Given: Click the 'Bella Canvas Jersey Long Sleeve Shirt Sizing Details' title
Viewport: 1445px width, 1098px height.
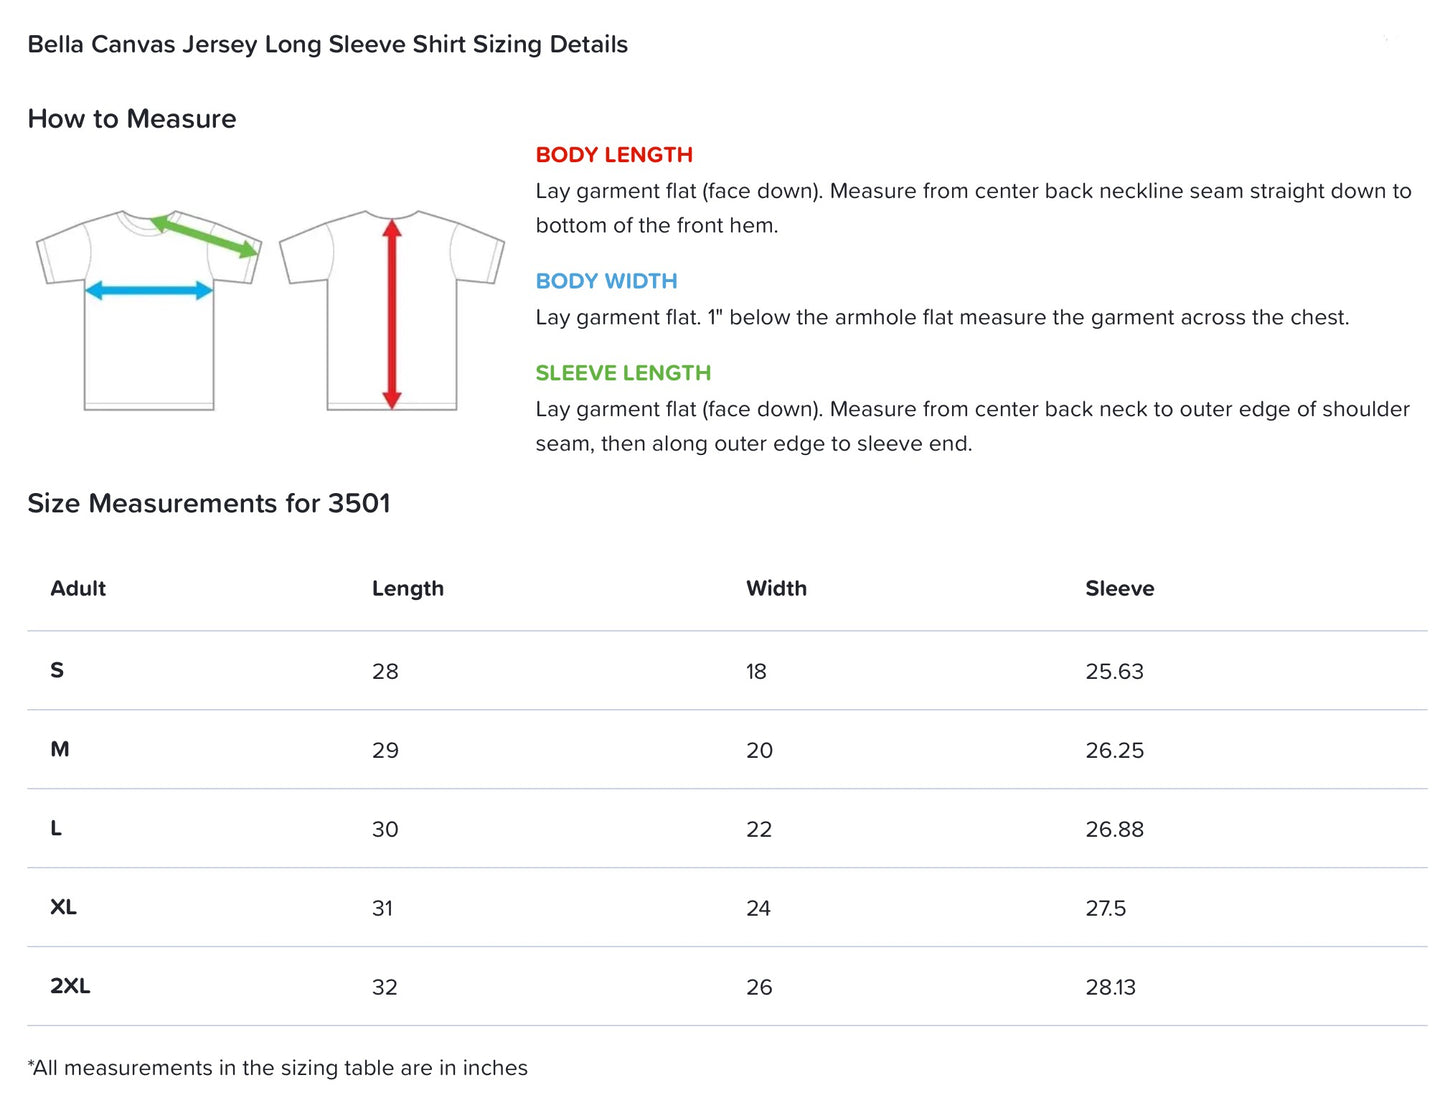Looking at the screenshot, I should (x=328, y=45).
